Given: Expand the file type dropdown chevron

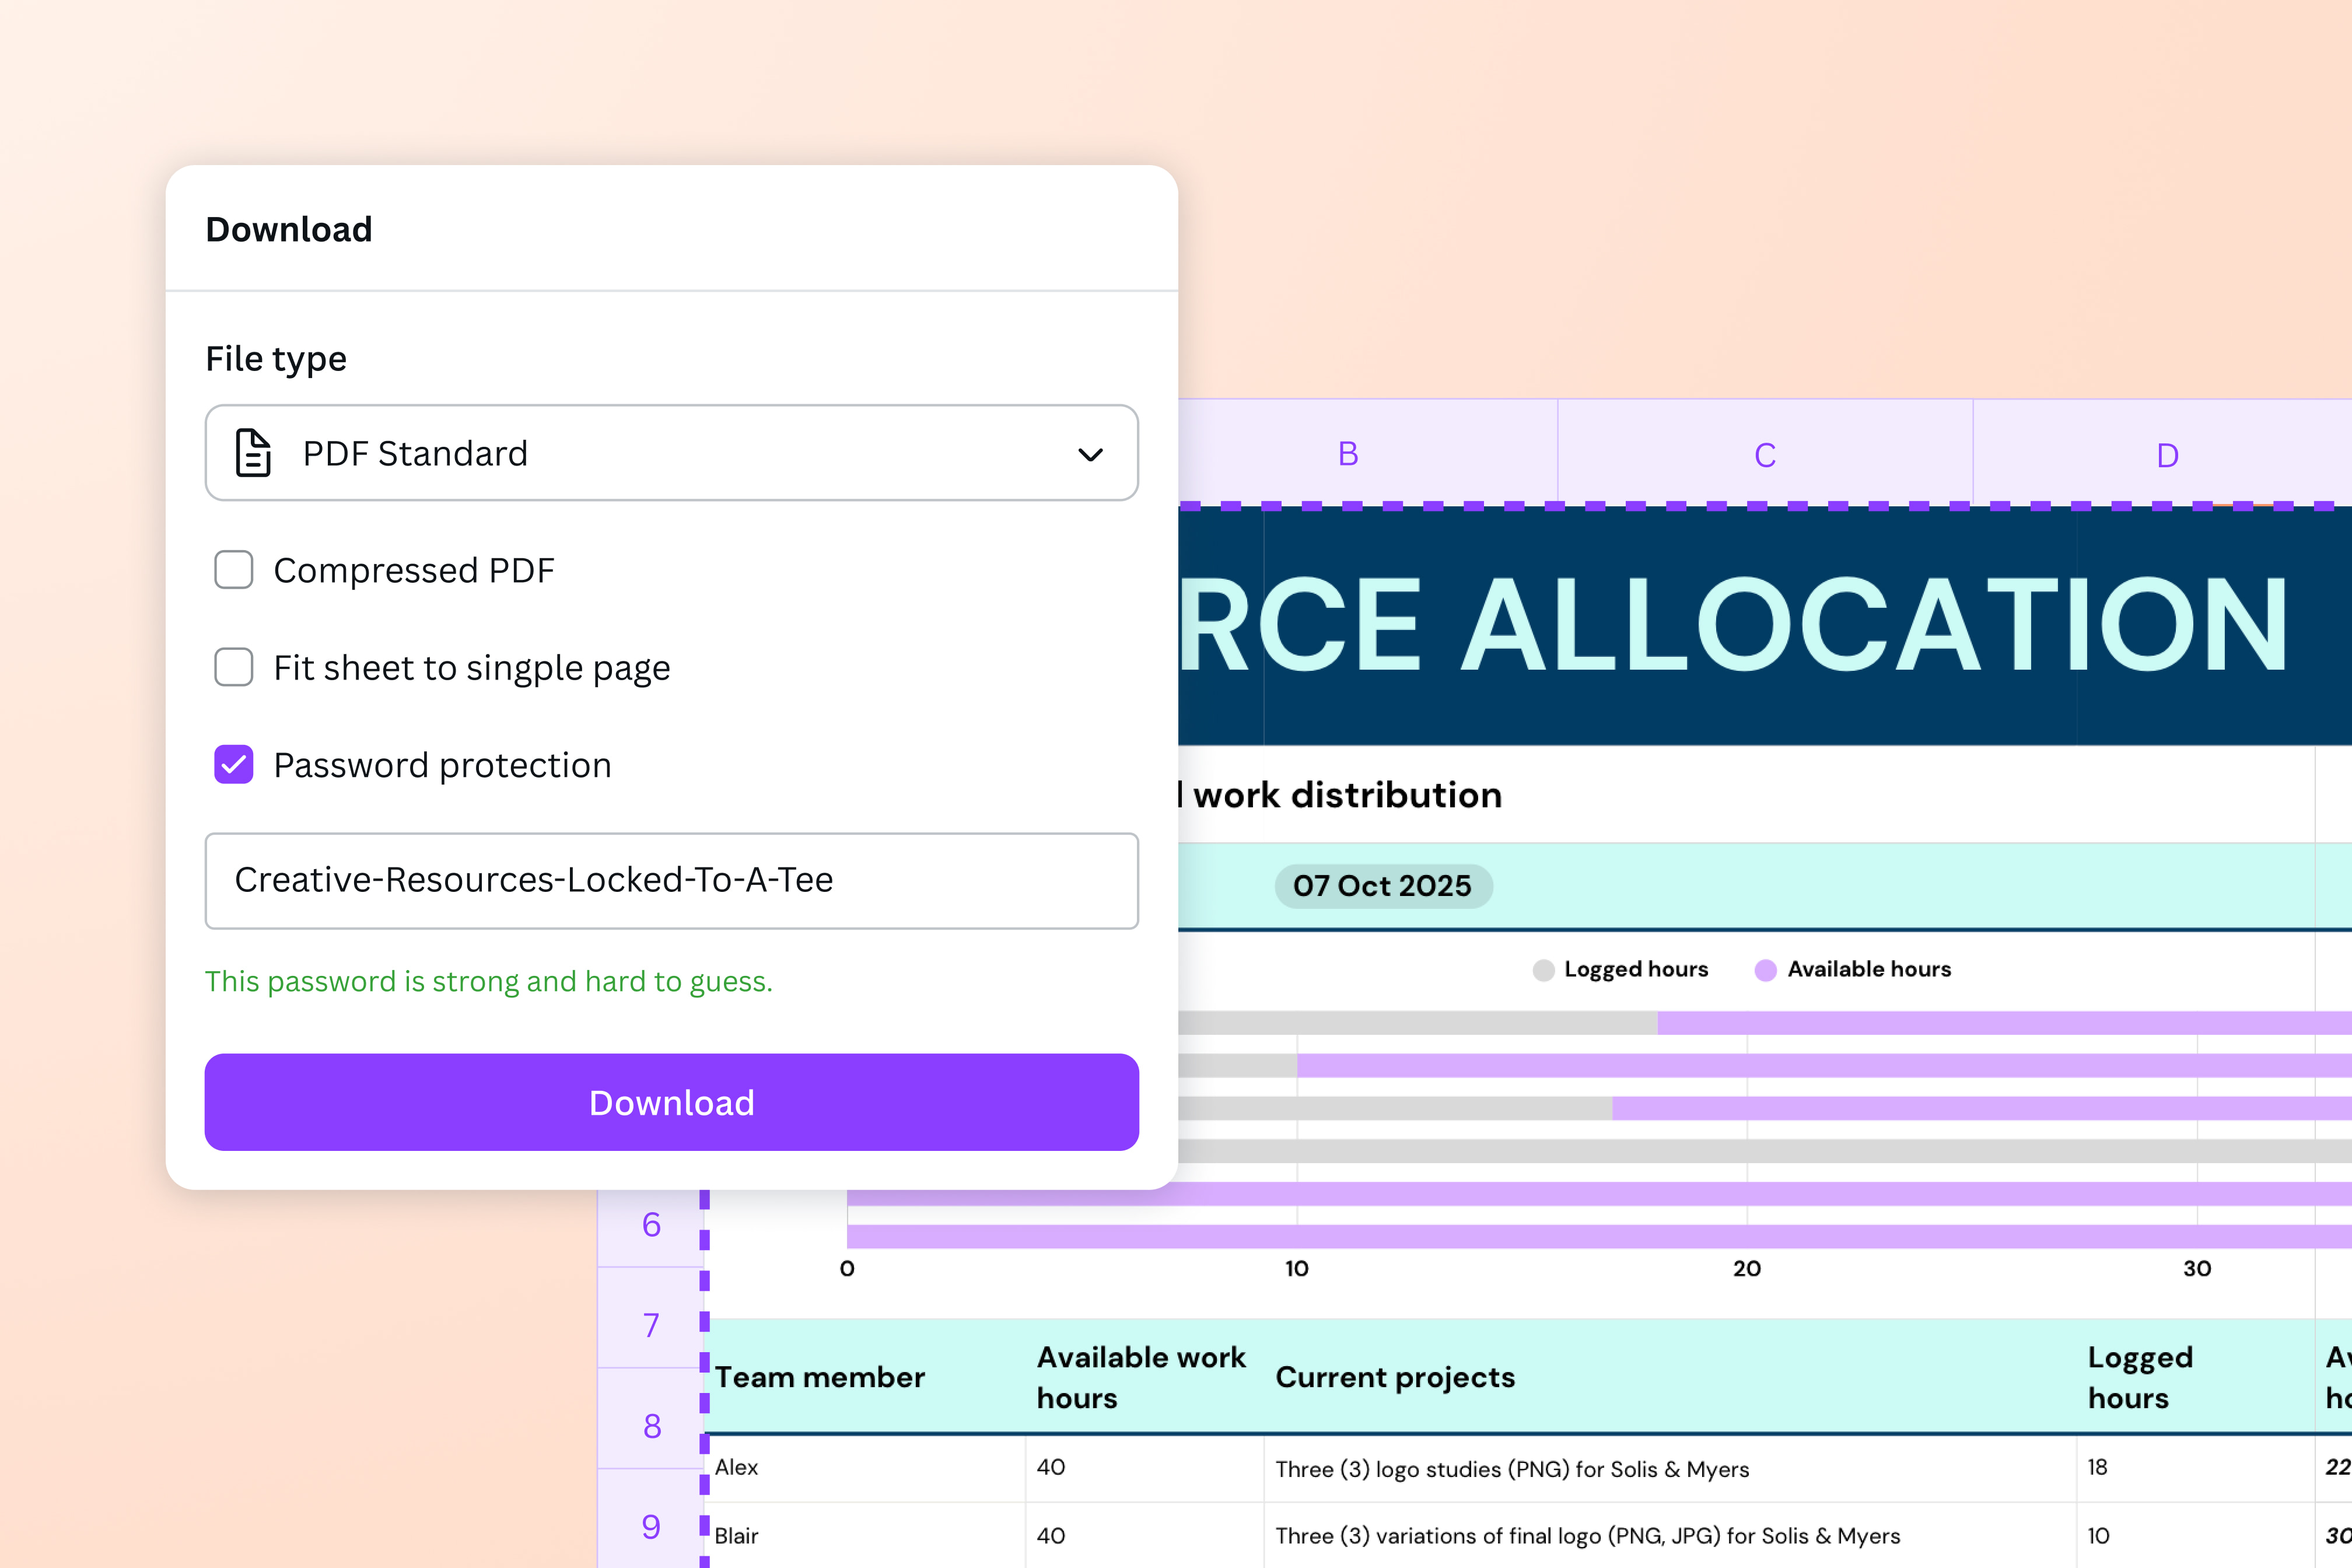Looking at the screenshot, I should coord(1090,455).
